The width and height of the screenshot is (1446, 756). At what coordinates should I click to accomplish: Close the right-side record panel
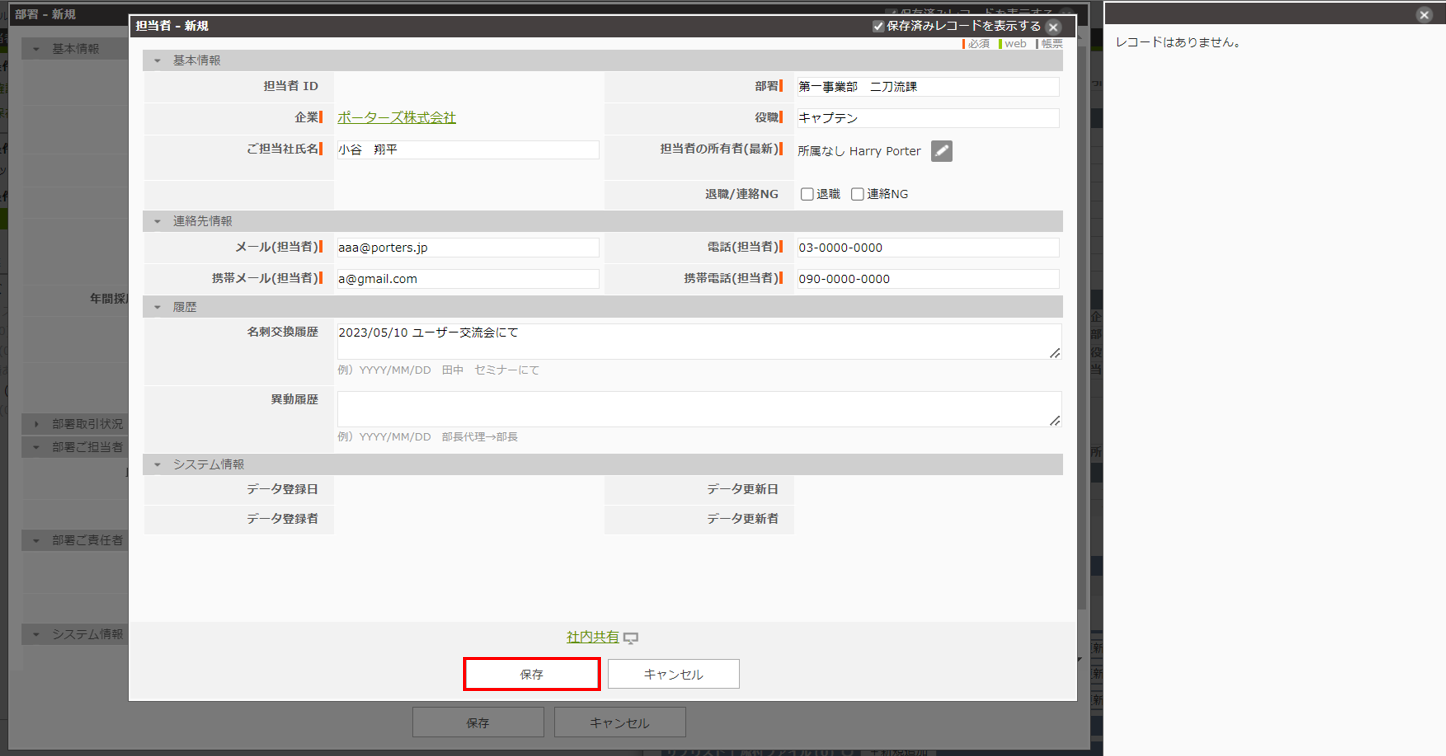point(1424,15)
